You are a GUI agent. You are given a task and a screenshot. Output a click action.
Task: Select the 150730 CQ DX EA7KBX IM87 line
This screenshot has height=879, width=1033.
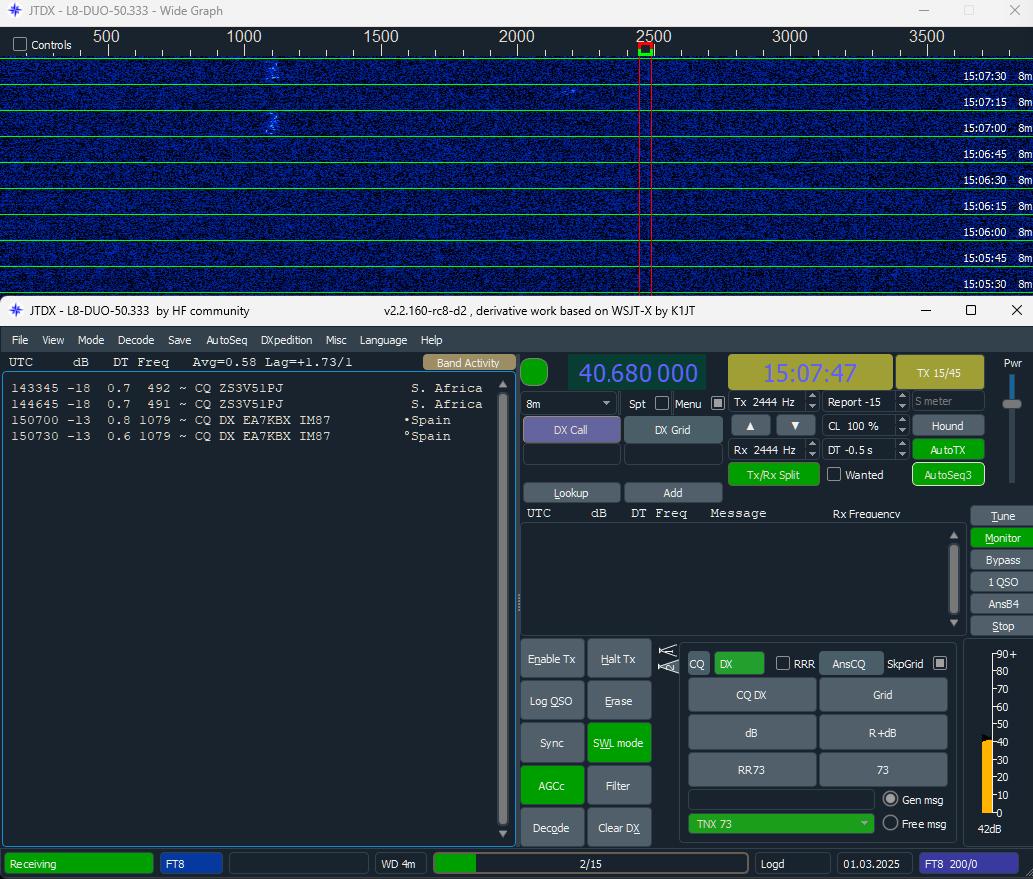[247, 436]
